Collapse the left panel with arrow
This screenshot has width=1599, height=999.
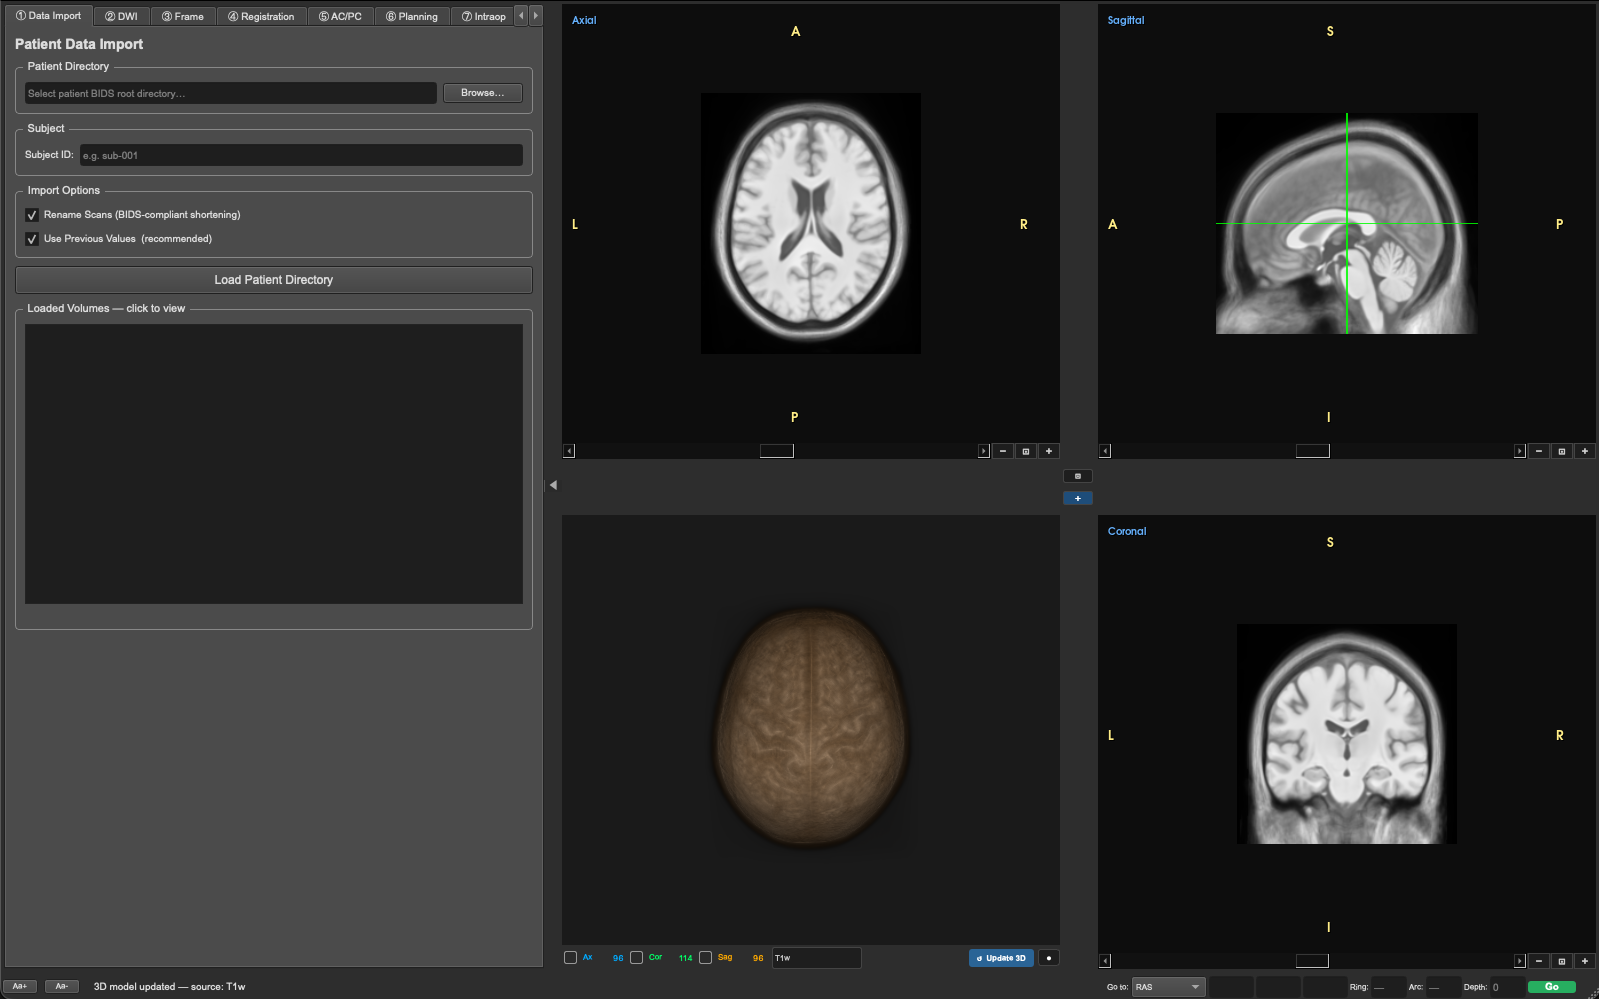553,485
